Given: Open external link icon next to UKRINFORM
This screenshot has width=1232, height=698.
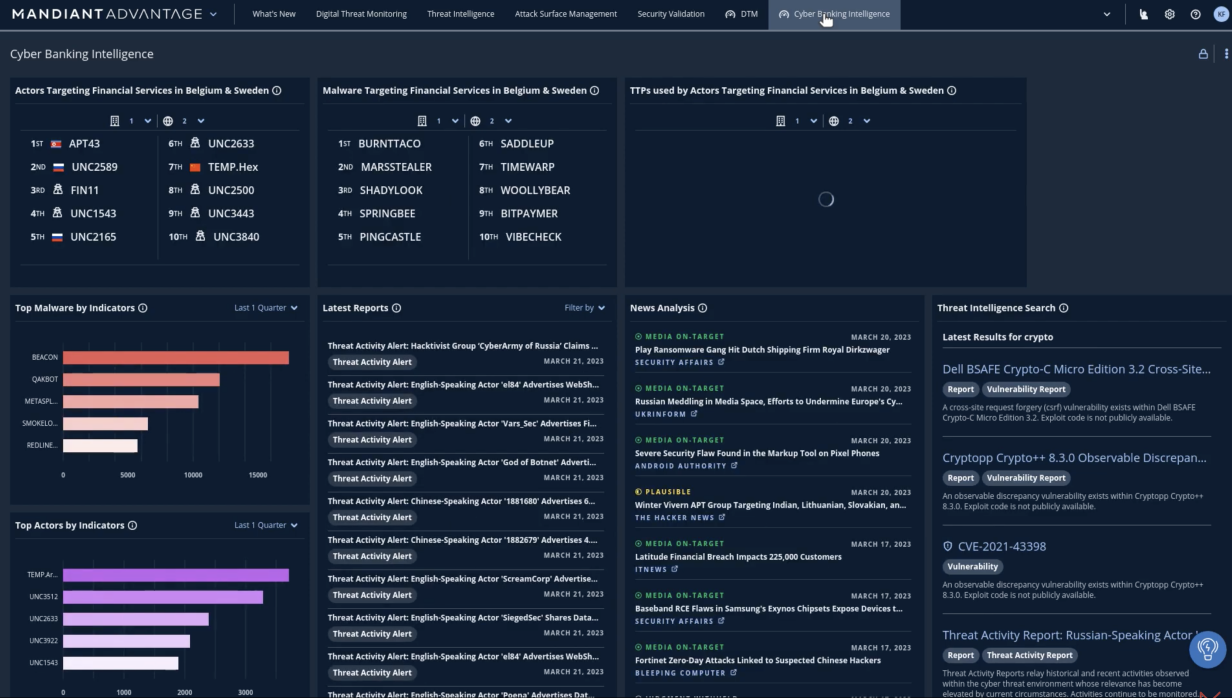Looking at the screenshot, I should [x=694, y=414].
